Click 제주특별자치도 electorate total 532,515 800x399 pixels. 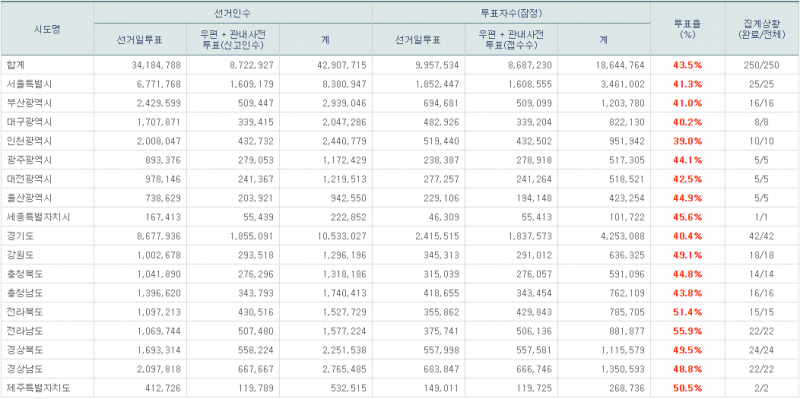click(x=349, y=388)
